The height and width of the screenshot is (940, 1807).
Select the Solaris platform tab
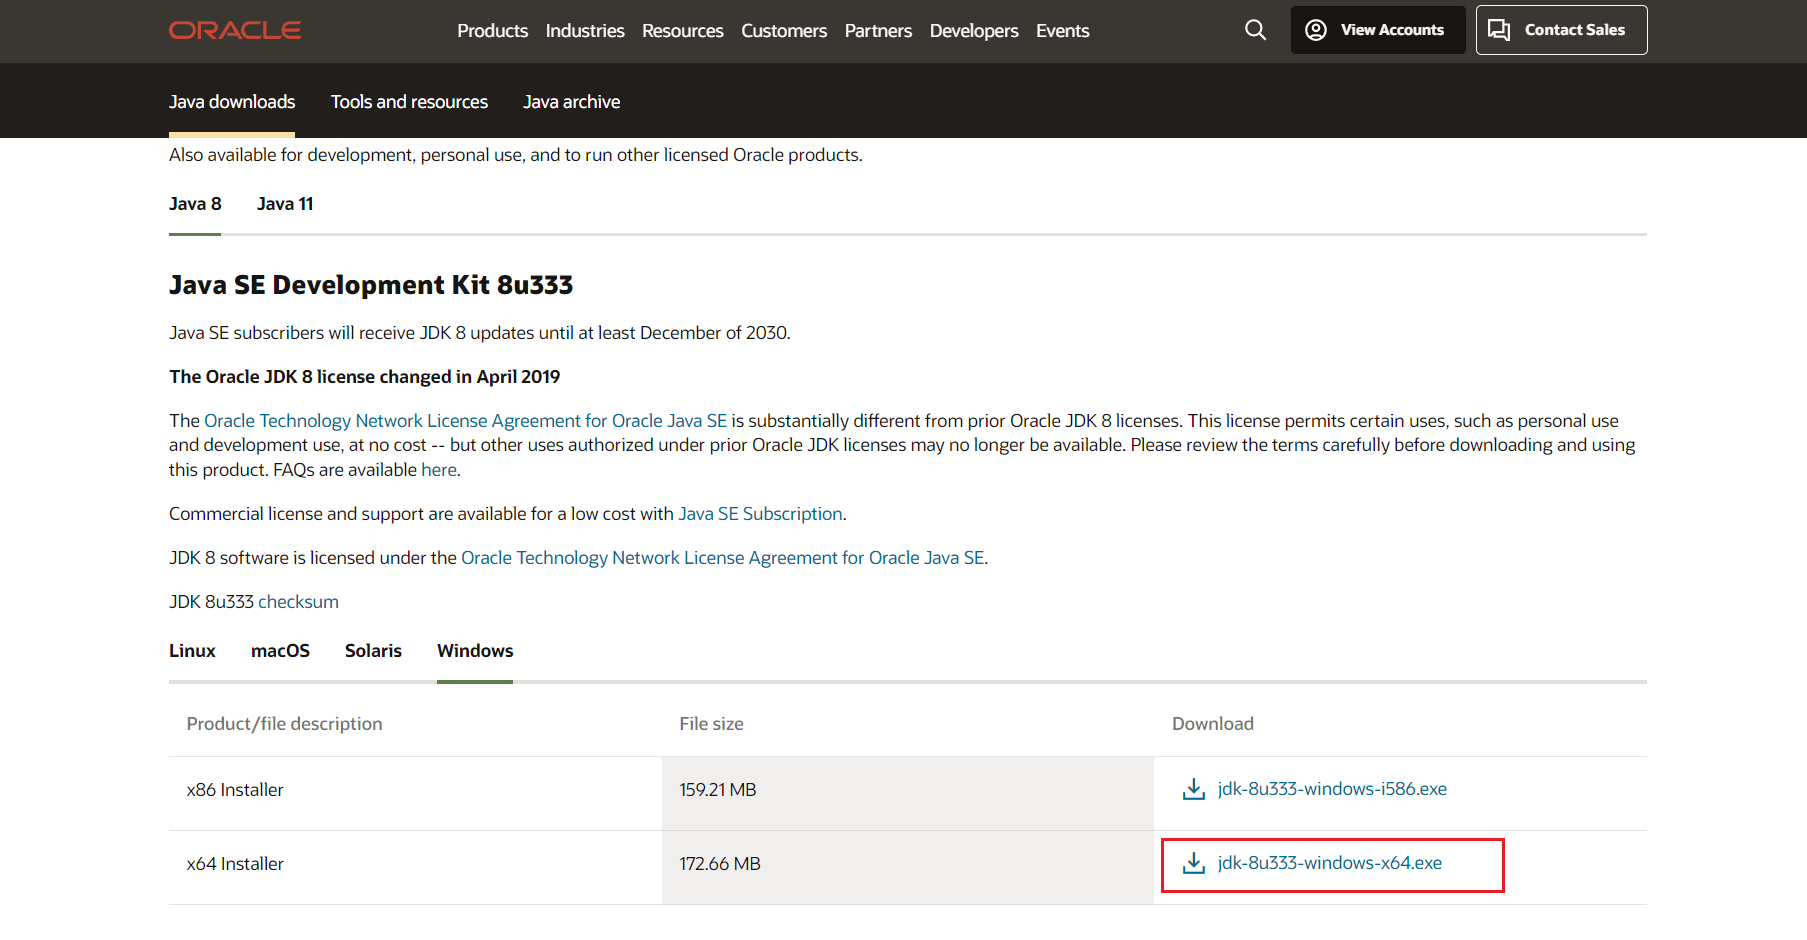(x=373, y=651)
